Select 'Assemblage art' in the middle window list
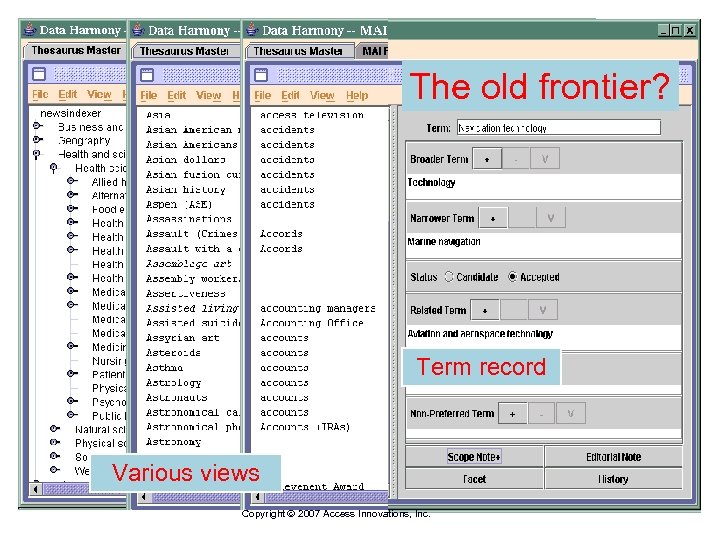 [188, 264]
